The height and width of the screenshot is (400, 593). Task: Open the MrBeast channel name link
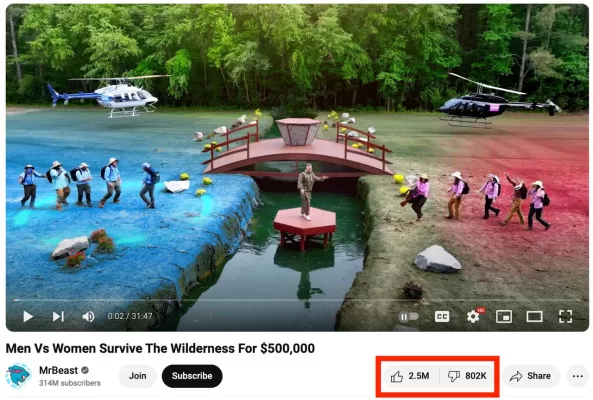pos(59,370)
